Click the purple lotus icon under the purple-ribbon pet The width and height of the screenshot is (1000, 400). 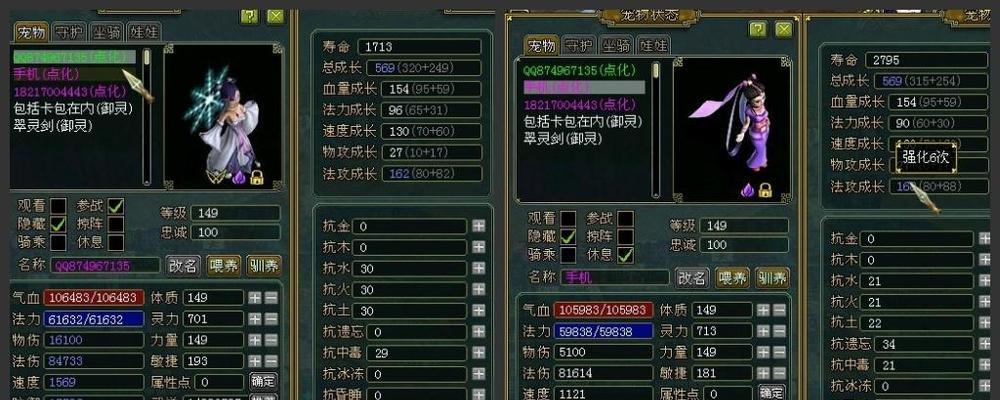click(749, 189)
